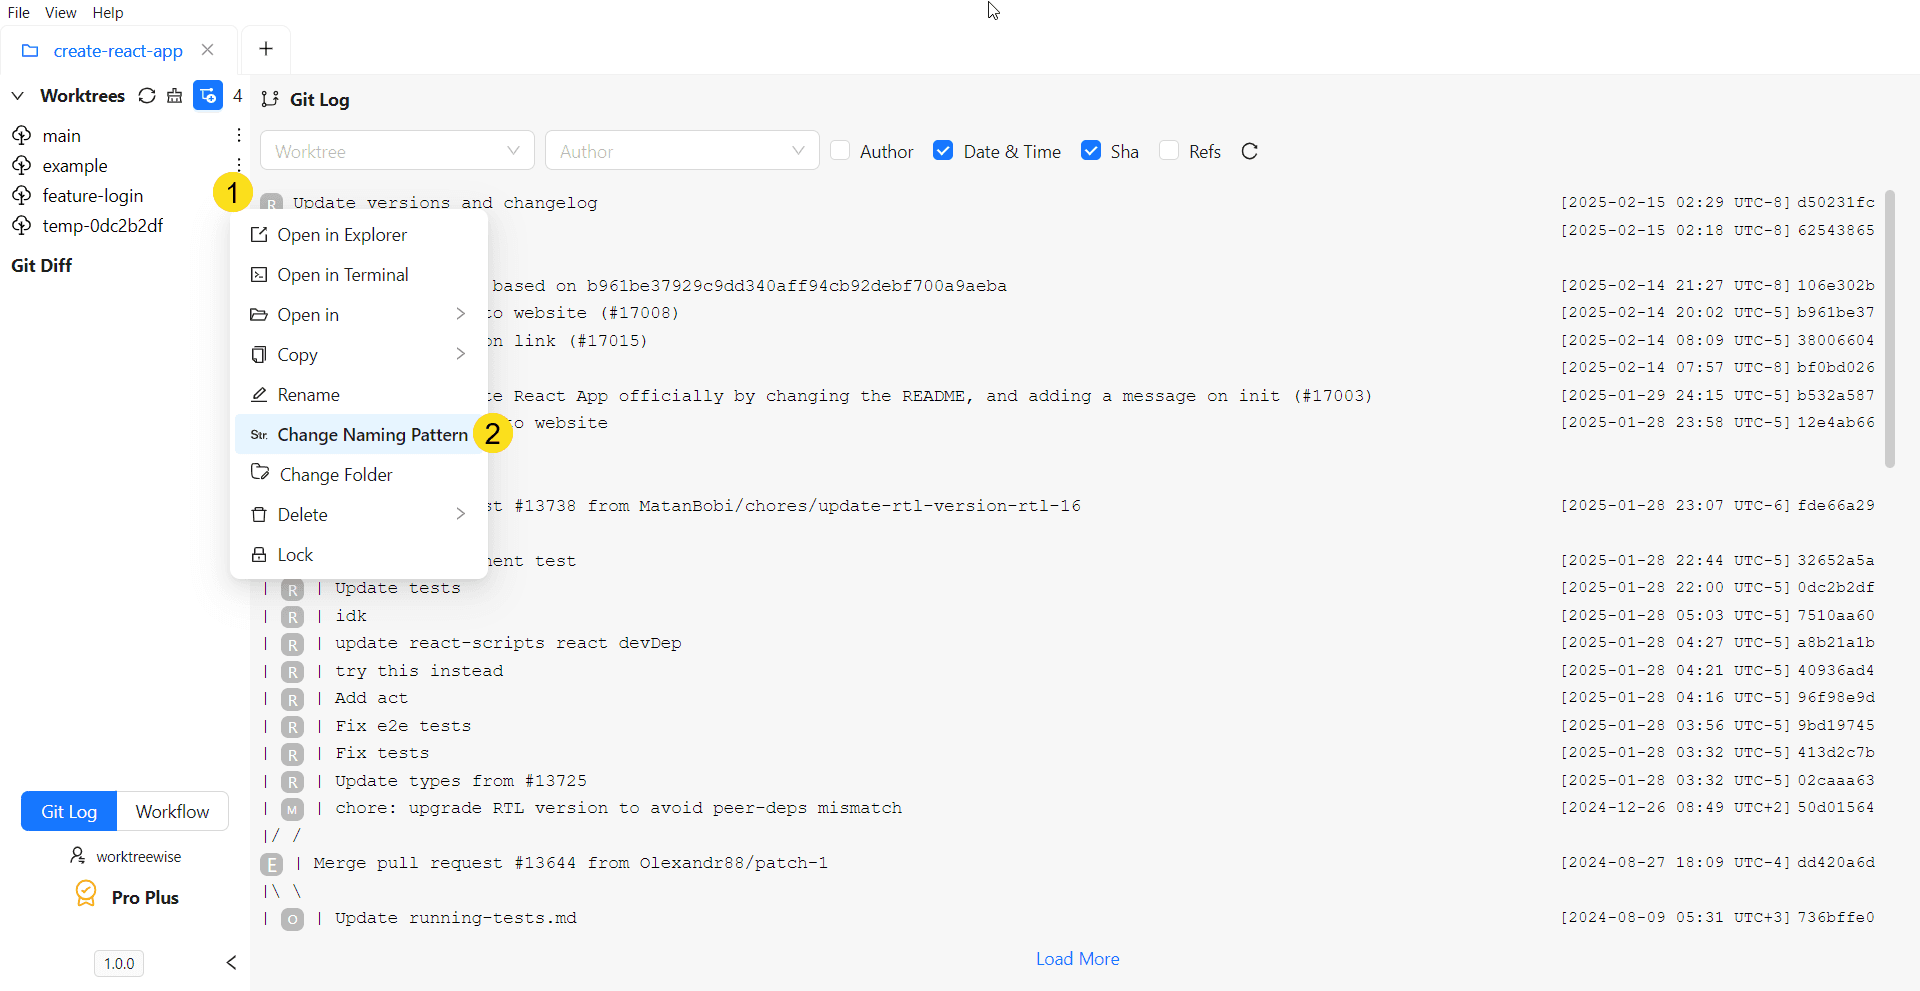Enable the Author filter checkbox
This screenshot has height=991, width=1920.
click(842, 149)
